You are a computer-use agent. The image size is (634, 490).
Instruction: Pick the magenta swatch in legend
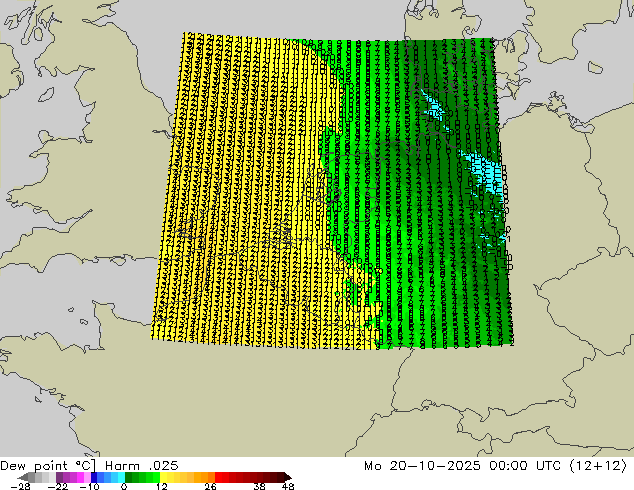coord(80,477)
